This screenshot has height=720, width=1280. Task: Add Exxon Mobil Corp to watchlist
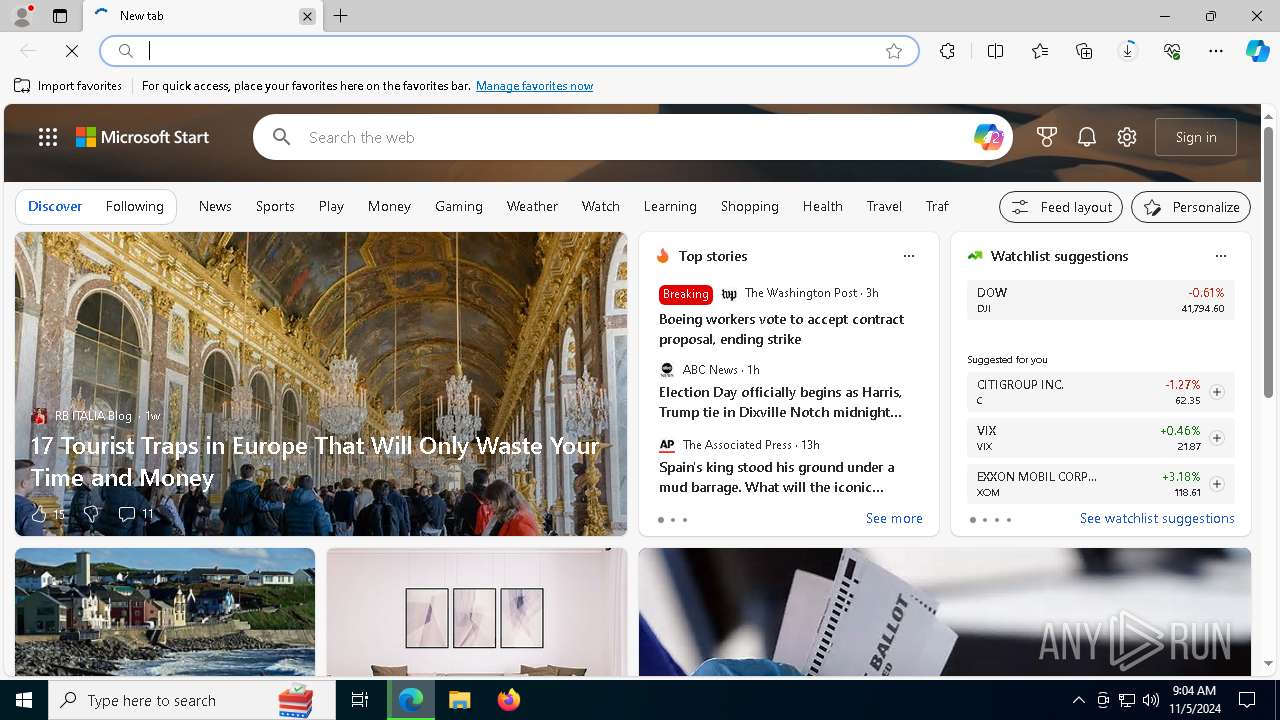(x=1217, y=484)
